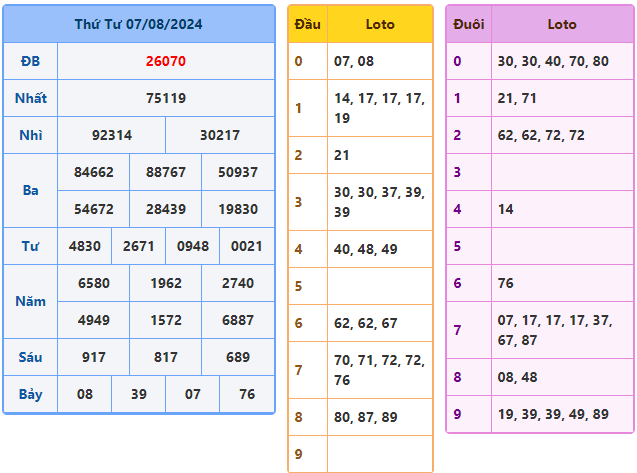The height and width of the screenshot is (473, 637).
Task: Click first prize number 75119
Action: point(165,98)
